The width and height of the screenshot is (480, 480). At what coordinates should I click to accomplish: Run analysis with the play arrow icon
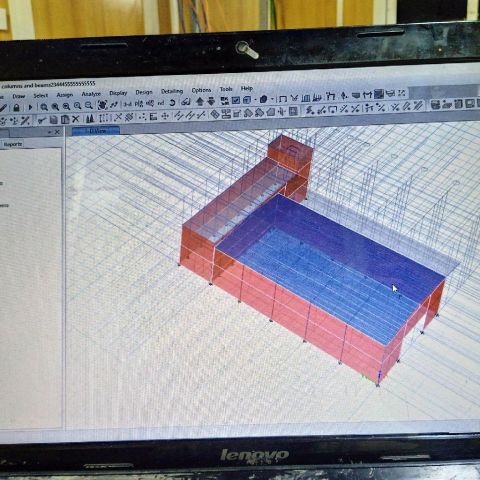(30, 107)
